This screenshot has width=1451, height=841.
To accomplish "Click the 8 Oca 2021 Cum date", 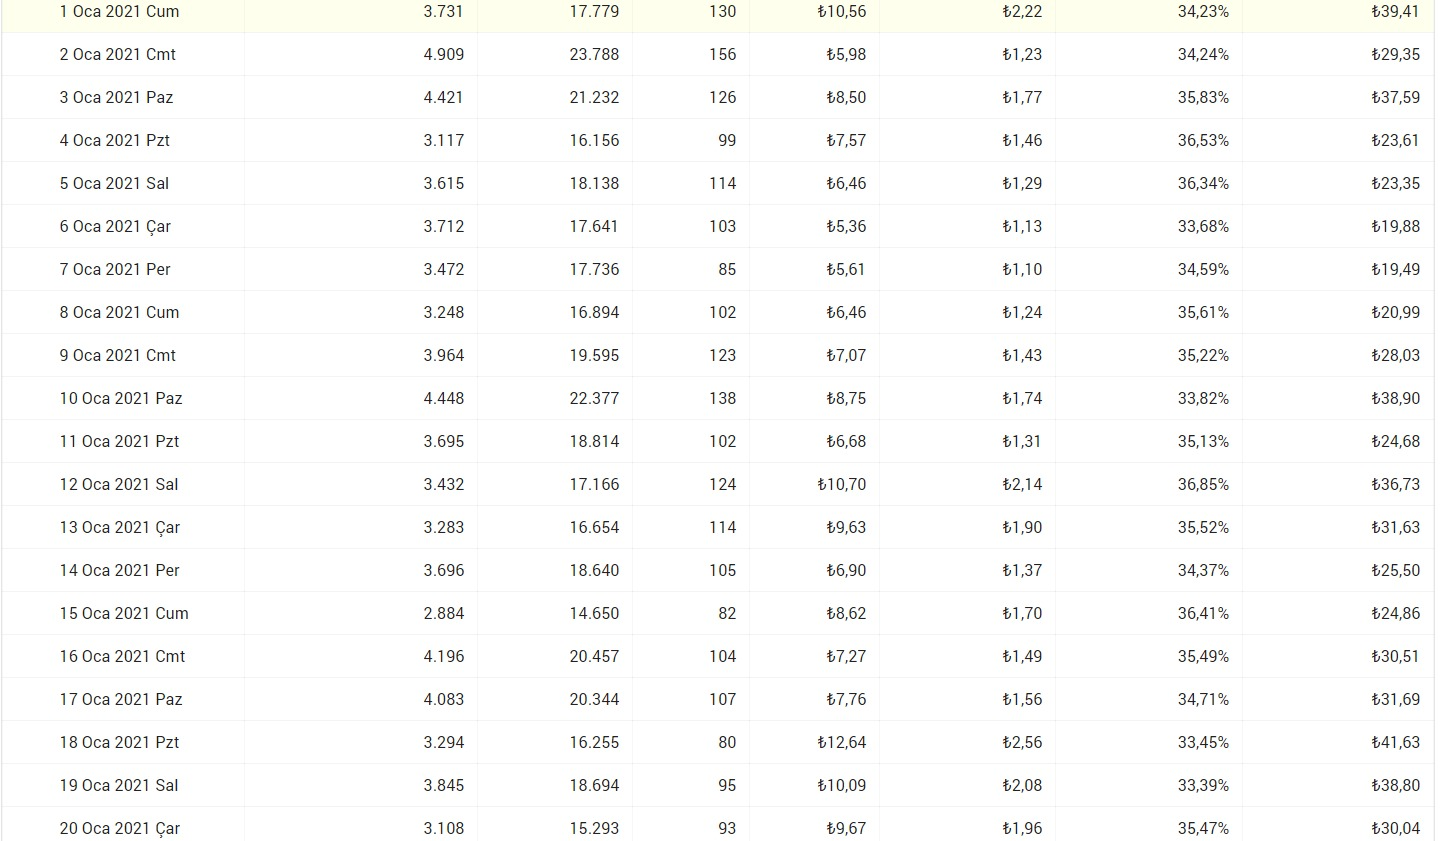I will 119,312.
